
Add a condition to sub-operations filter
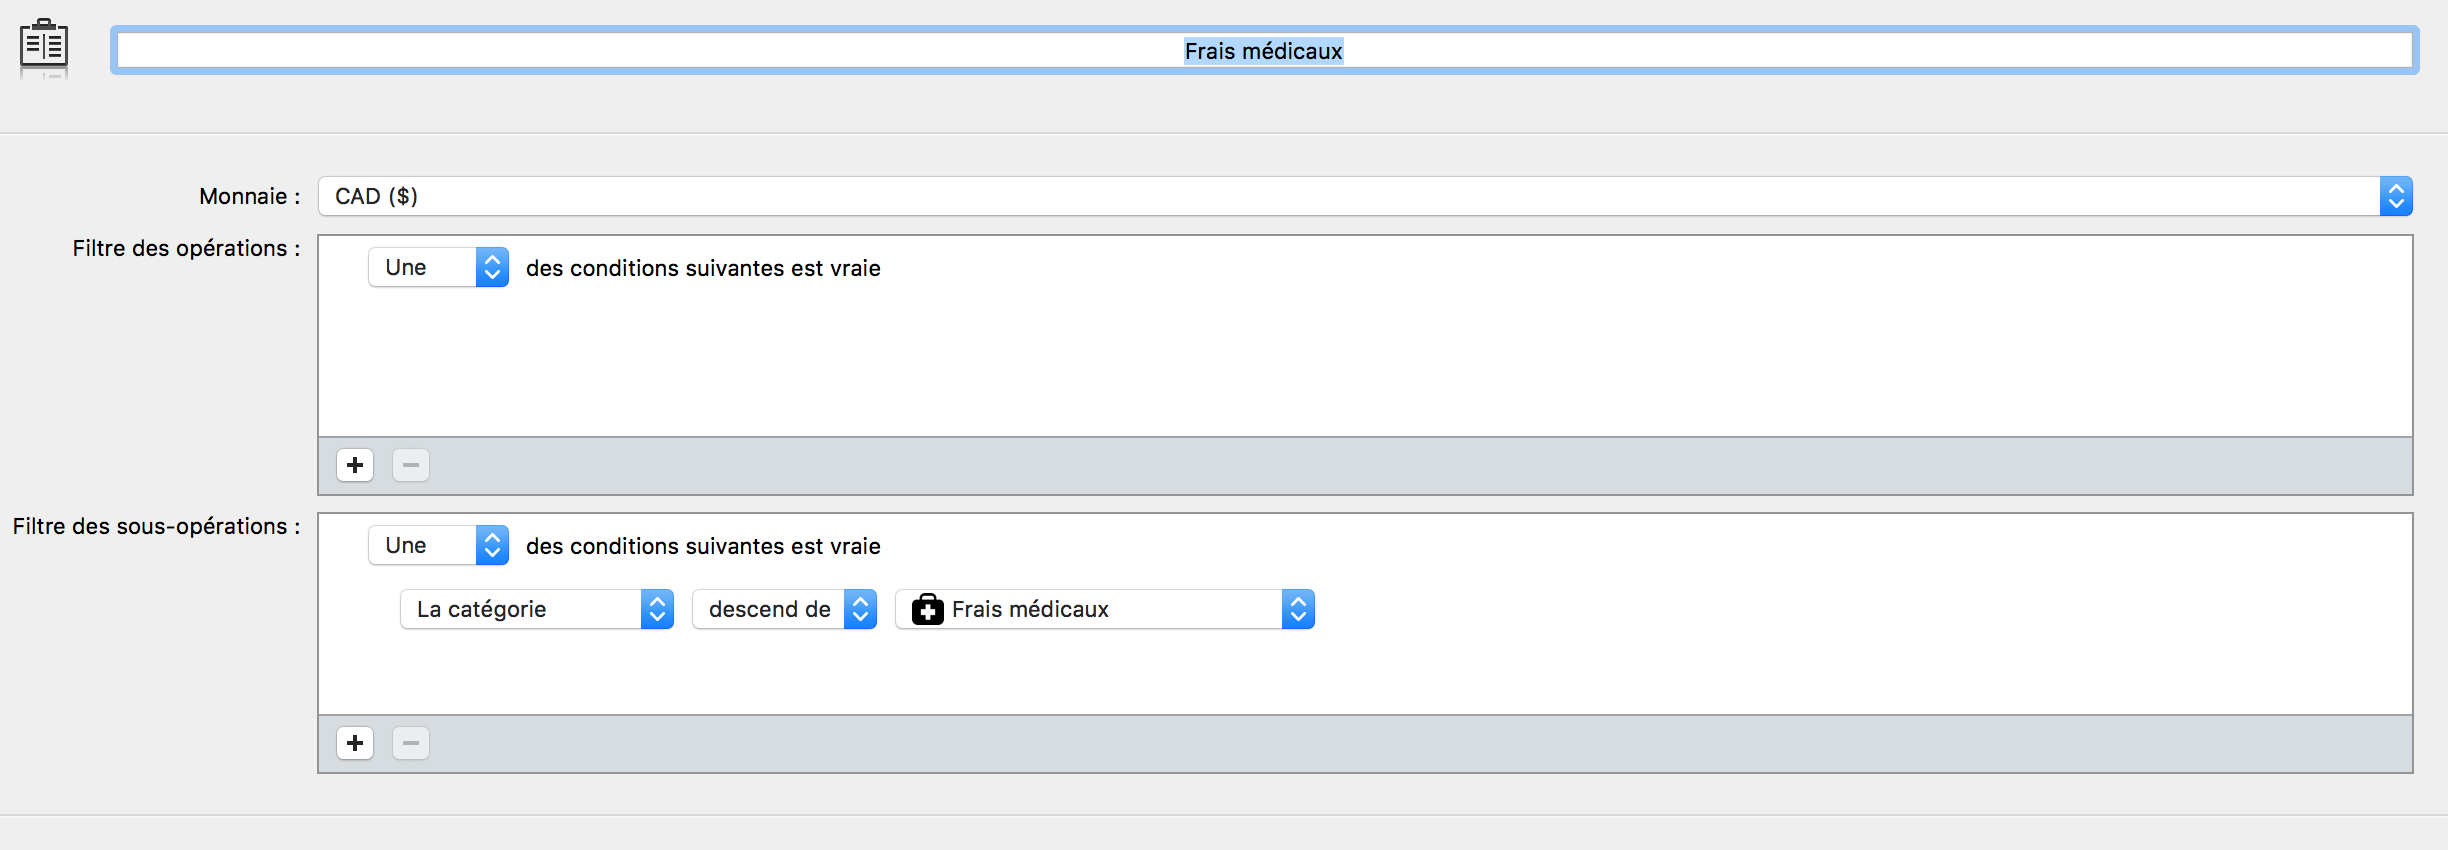[x=355, y=743]
